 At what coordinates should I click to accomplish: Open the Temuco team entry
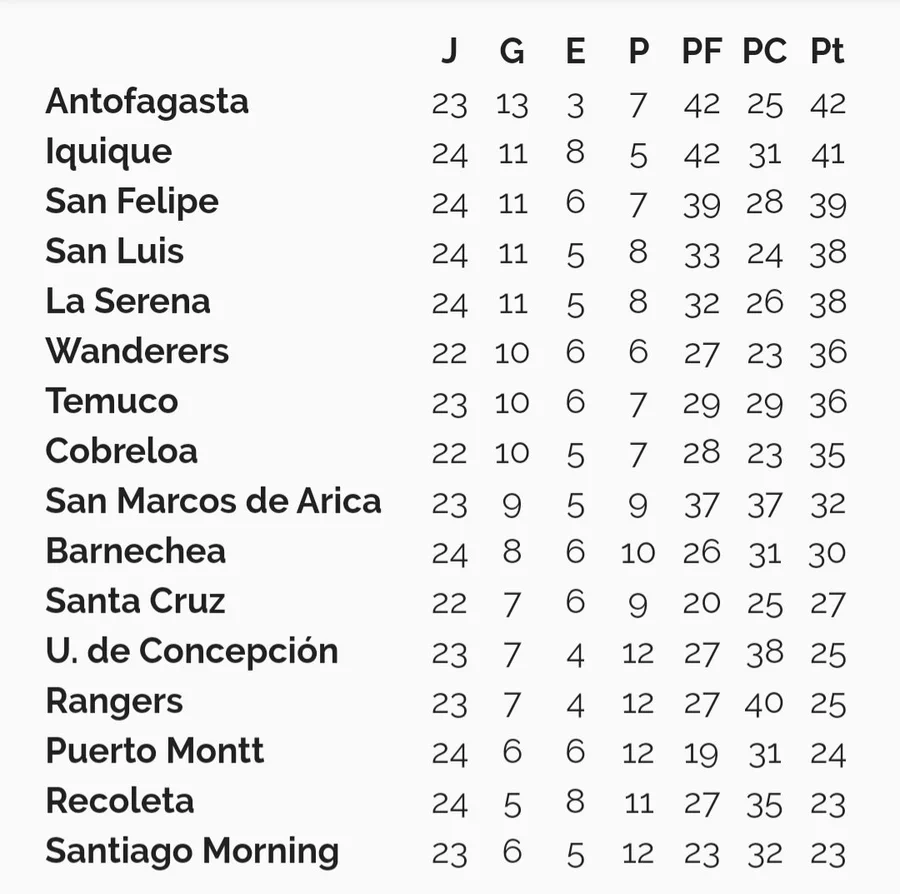(112, 402)
